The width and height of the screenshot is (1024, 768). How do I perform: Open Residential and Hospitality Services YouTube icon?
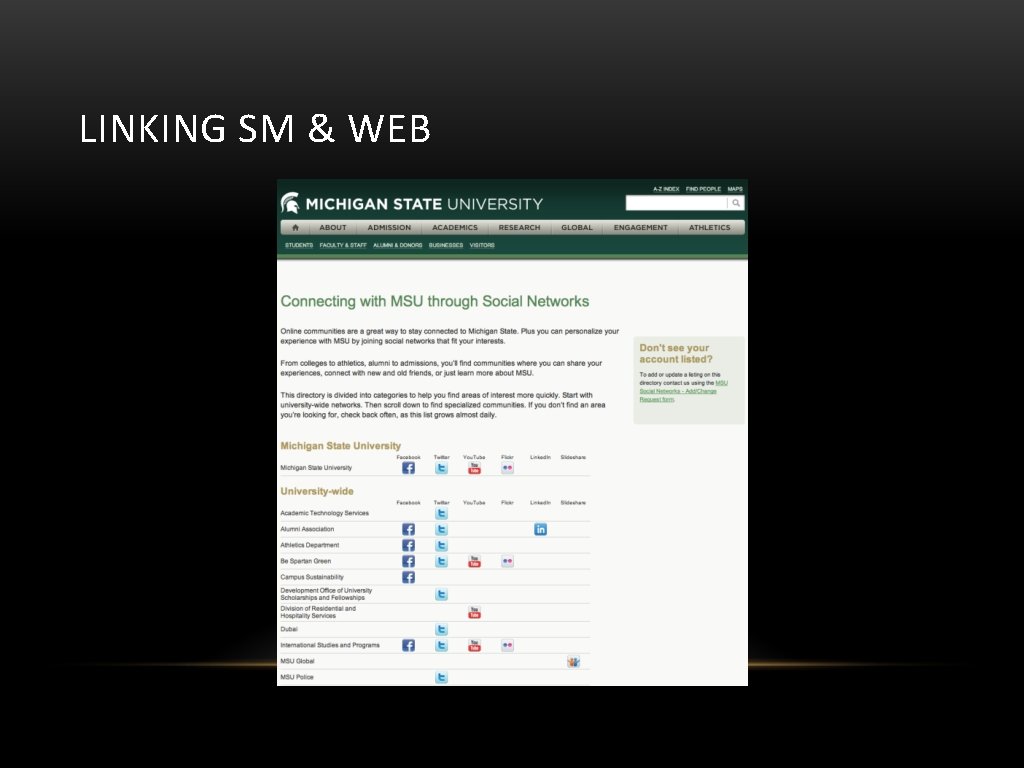coord(475,613)
